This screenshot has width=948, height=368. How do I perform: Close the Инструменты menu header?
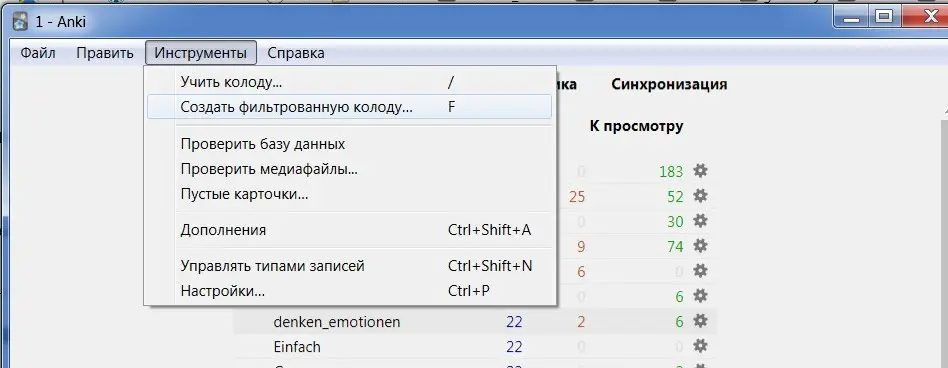201,53
